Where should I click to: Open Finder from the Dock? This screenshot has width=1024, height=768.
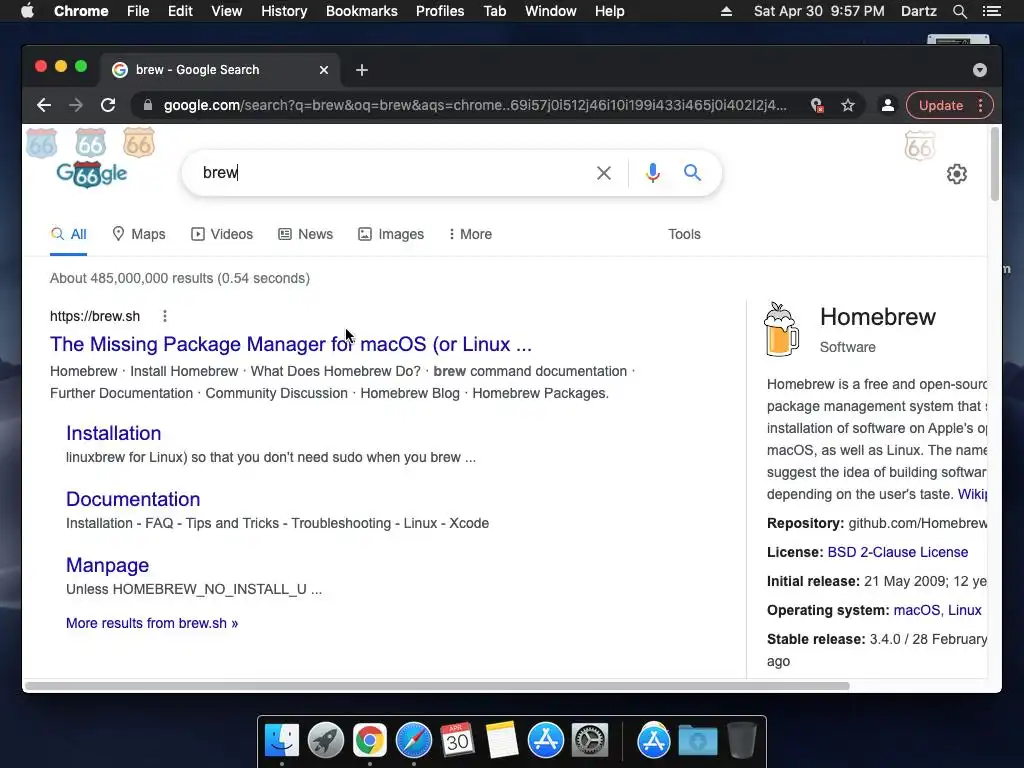(282, 740)
